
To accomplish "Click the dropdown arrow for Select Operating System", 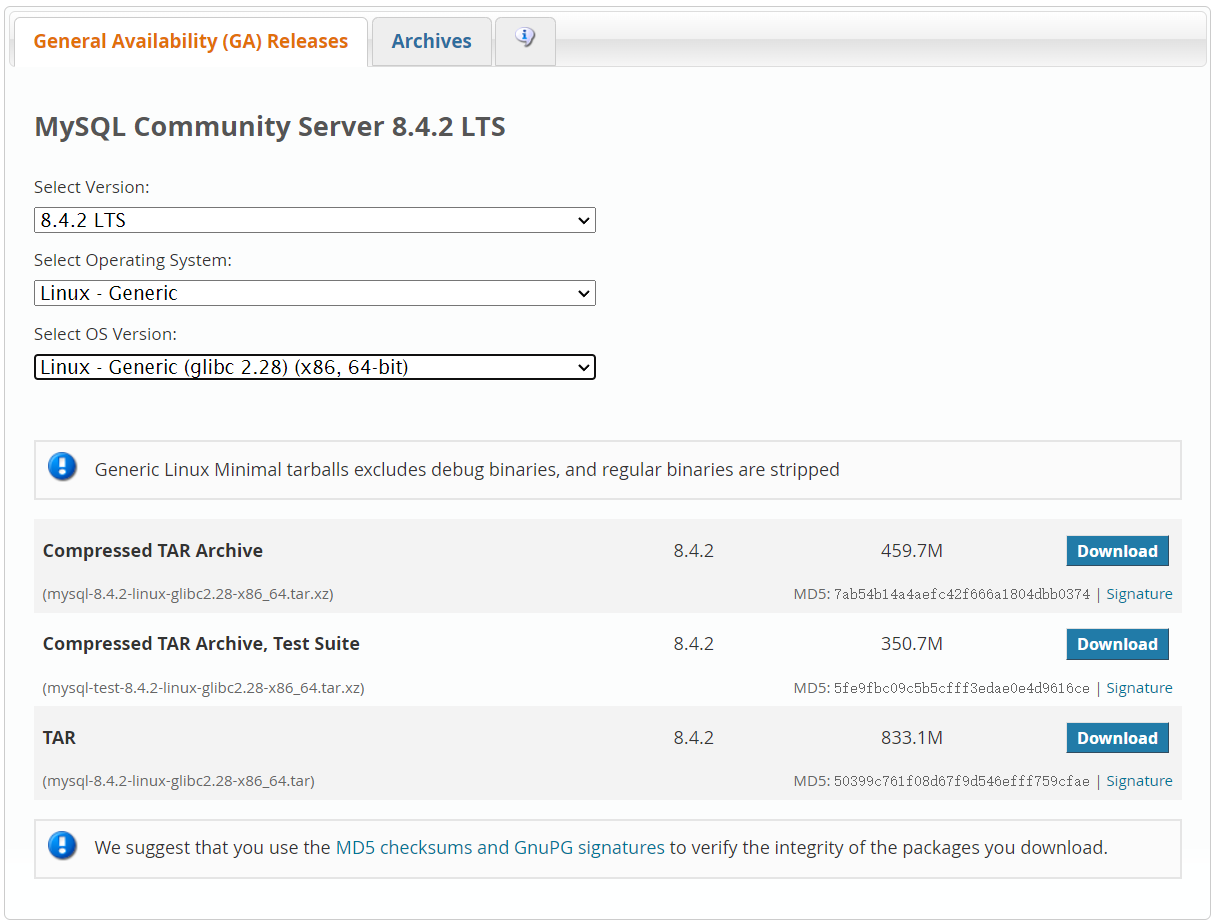I will 584,293.
